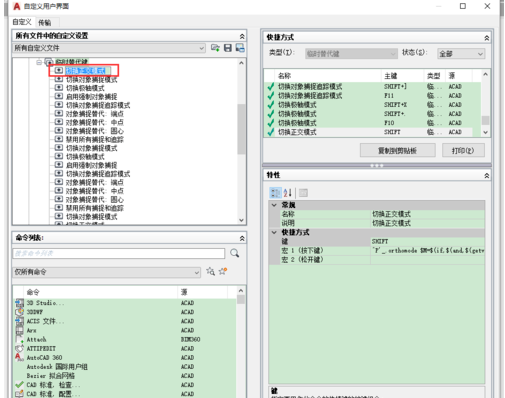This screenshot has height=398, width=505.
Task: Click green checkmark in the F10 shortcut row
Action: [271, 123]
